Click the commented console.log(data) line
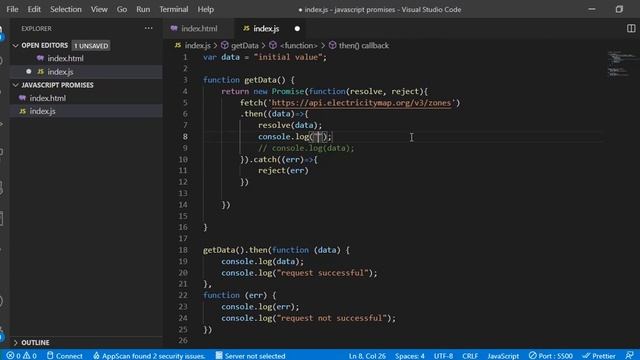This screenshot has height=360, width=640. point(306,148)
